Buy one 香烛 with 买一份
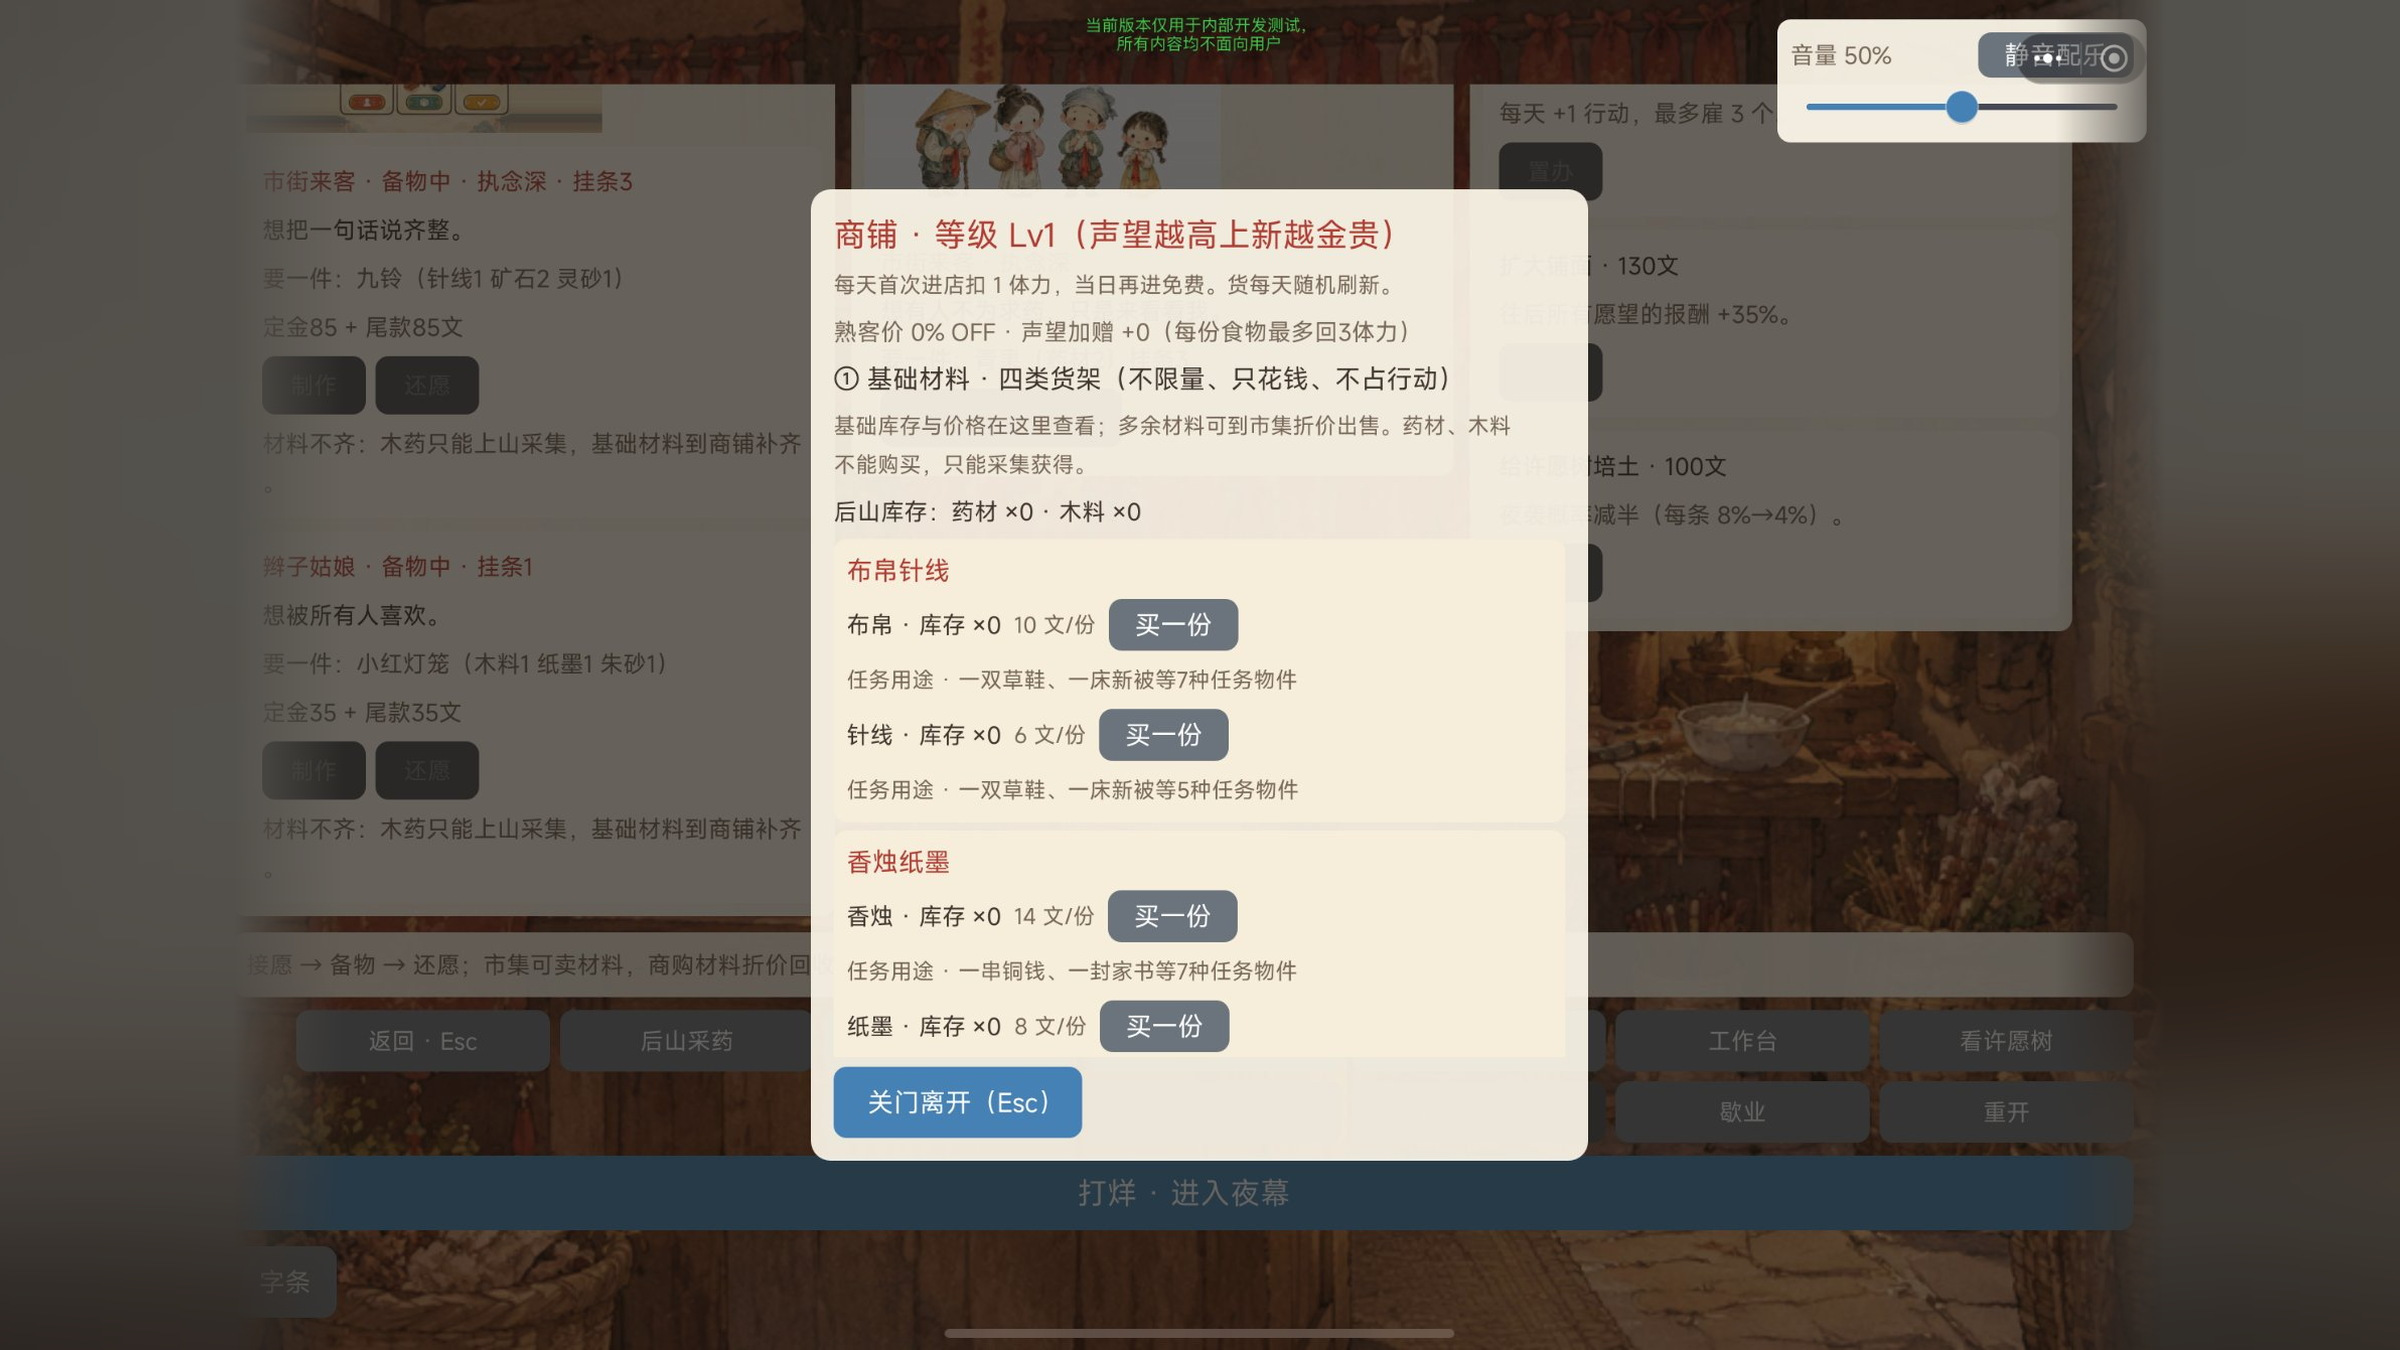The width and height of the screenshot is (2400, 1350). pyautogui.click(x=1172, y=916)
